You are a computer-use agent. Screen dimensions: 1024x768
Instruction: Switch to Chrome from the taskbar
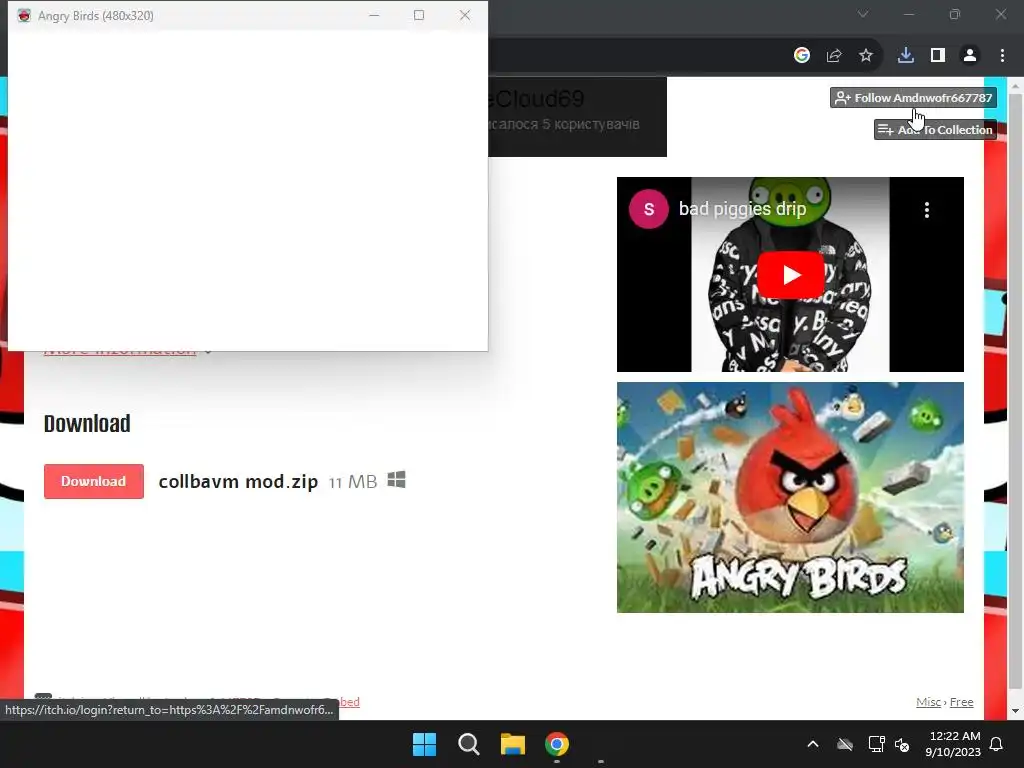click(557, 744)
